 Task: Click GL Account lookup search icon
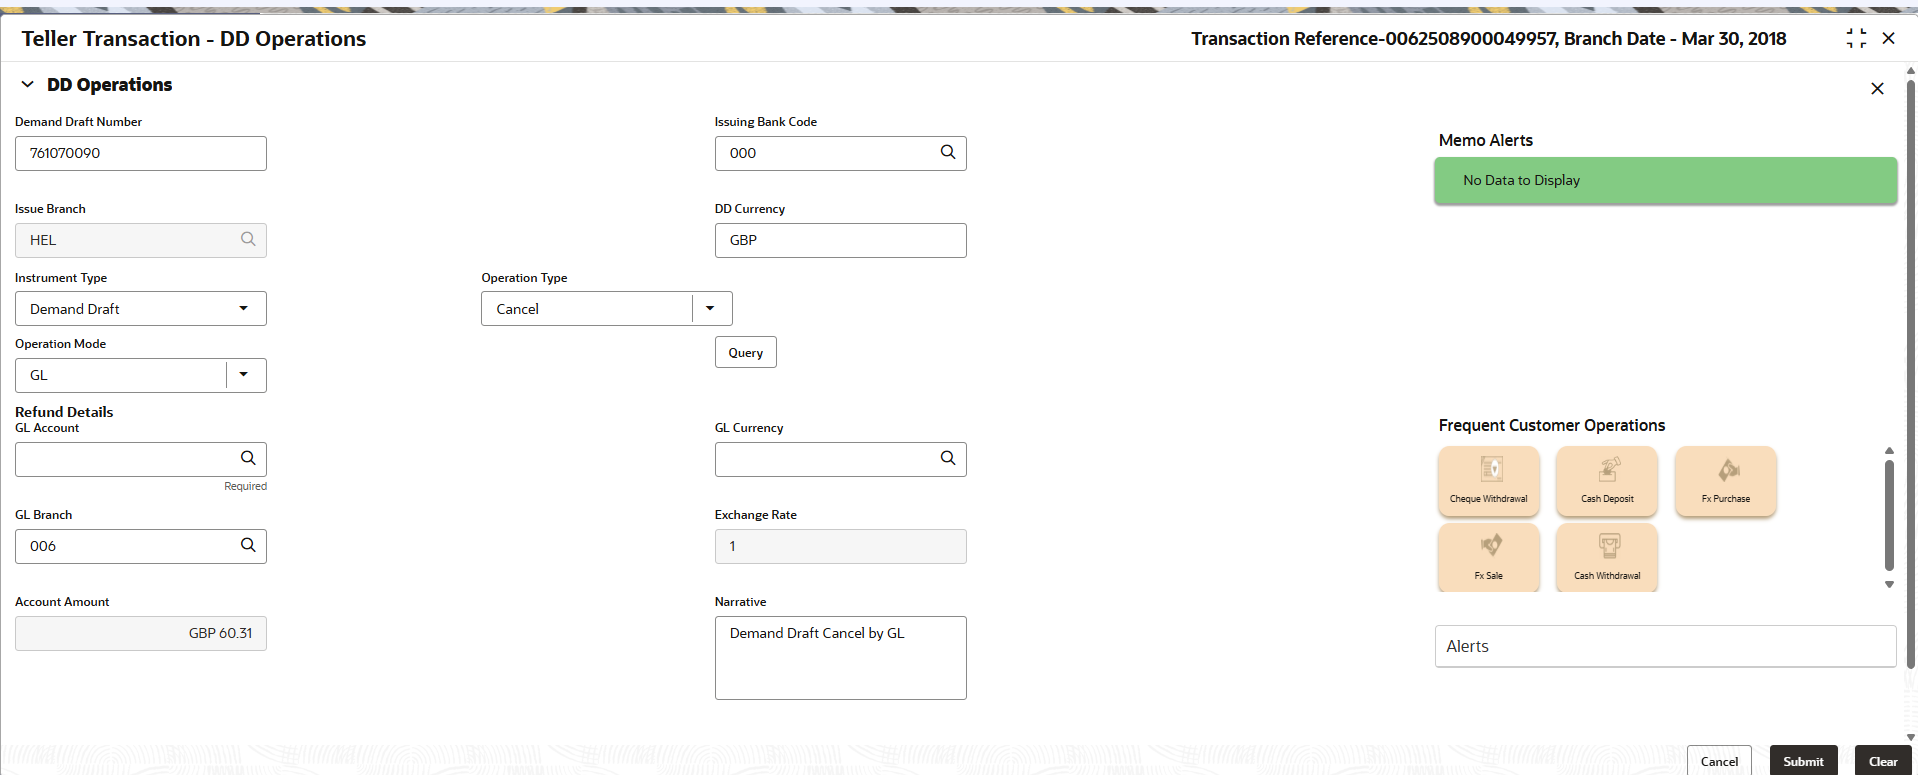[248, 458]
